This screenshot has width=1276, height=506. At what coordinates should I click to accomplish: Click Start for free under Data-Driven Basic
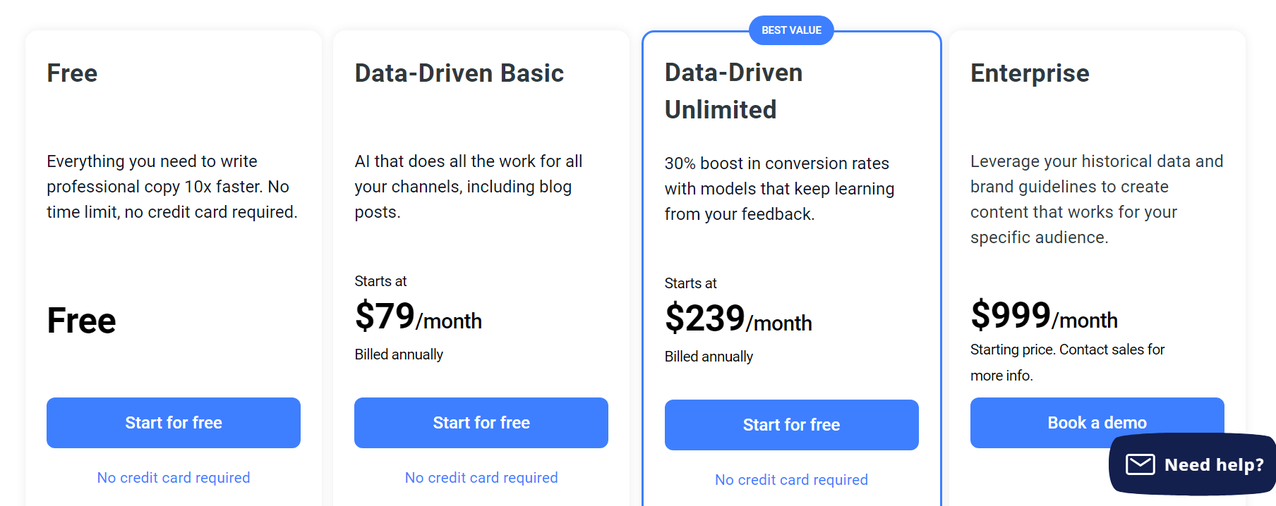pyautogui.click(x=481, y=423)
